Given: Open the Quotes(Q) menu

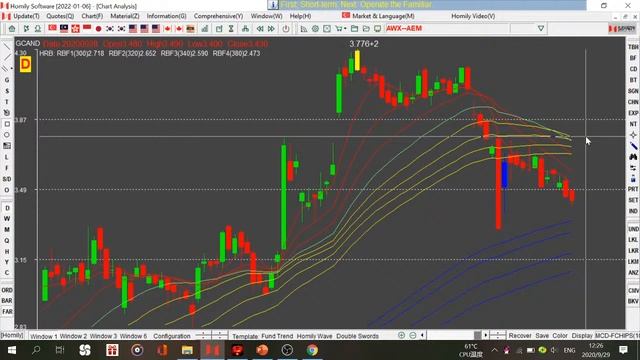Looking at the screenshot, I should (x=60, y=16).
